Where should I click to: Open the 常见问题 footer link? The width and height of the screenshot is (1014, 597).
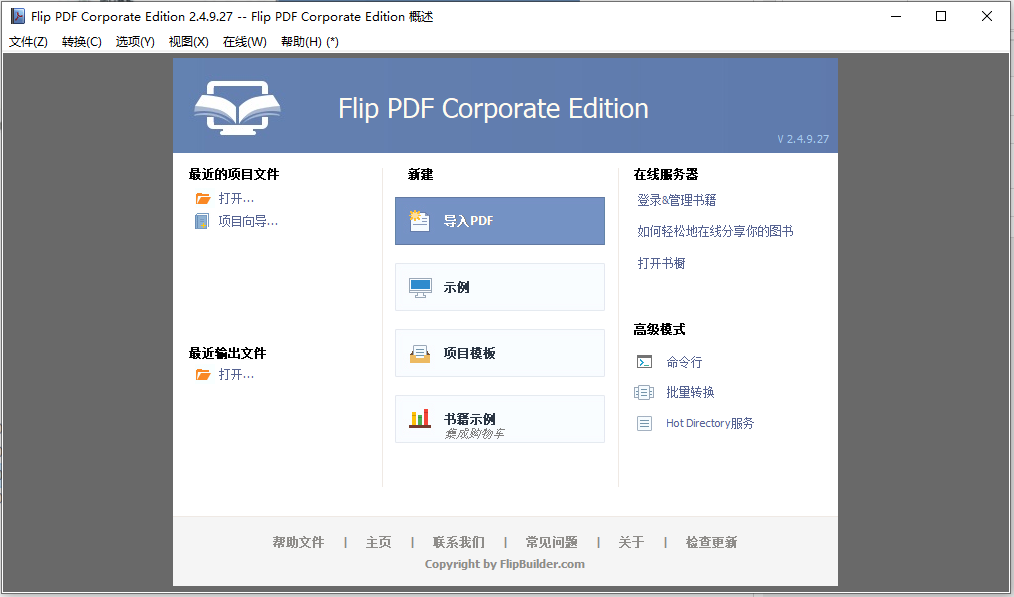[x=552, y=543]
